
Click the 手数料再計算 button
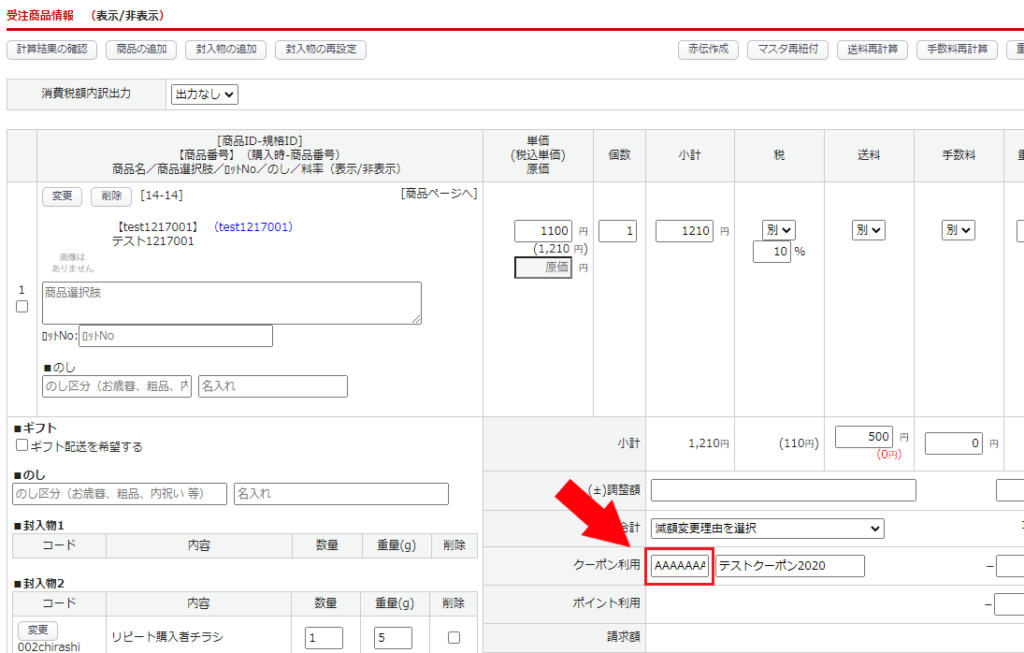click(956, 50)
